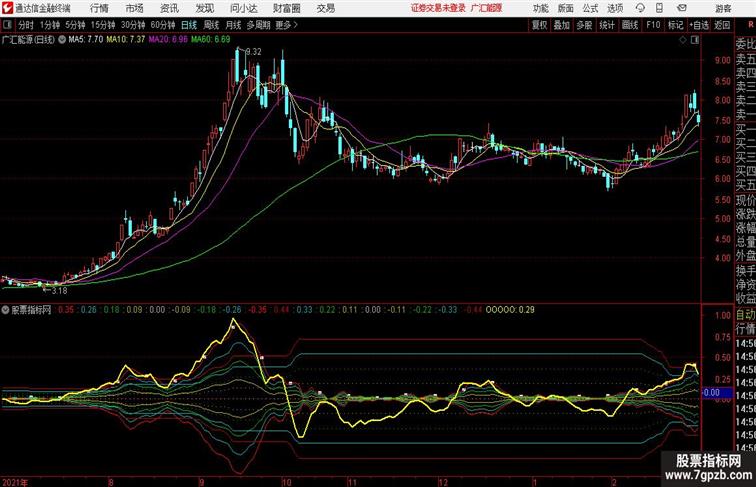Click the MA5: 7.70 indicator value
The height and width of the screenshot is (487, 756).
point(86,40)
